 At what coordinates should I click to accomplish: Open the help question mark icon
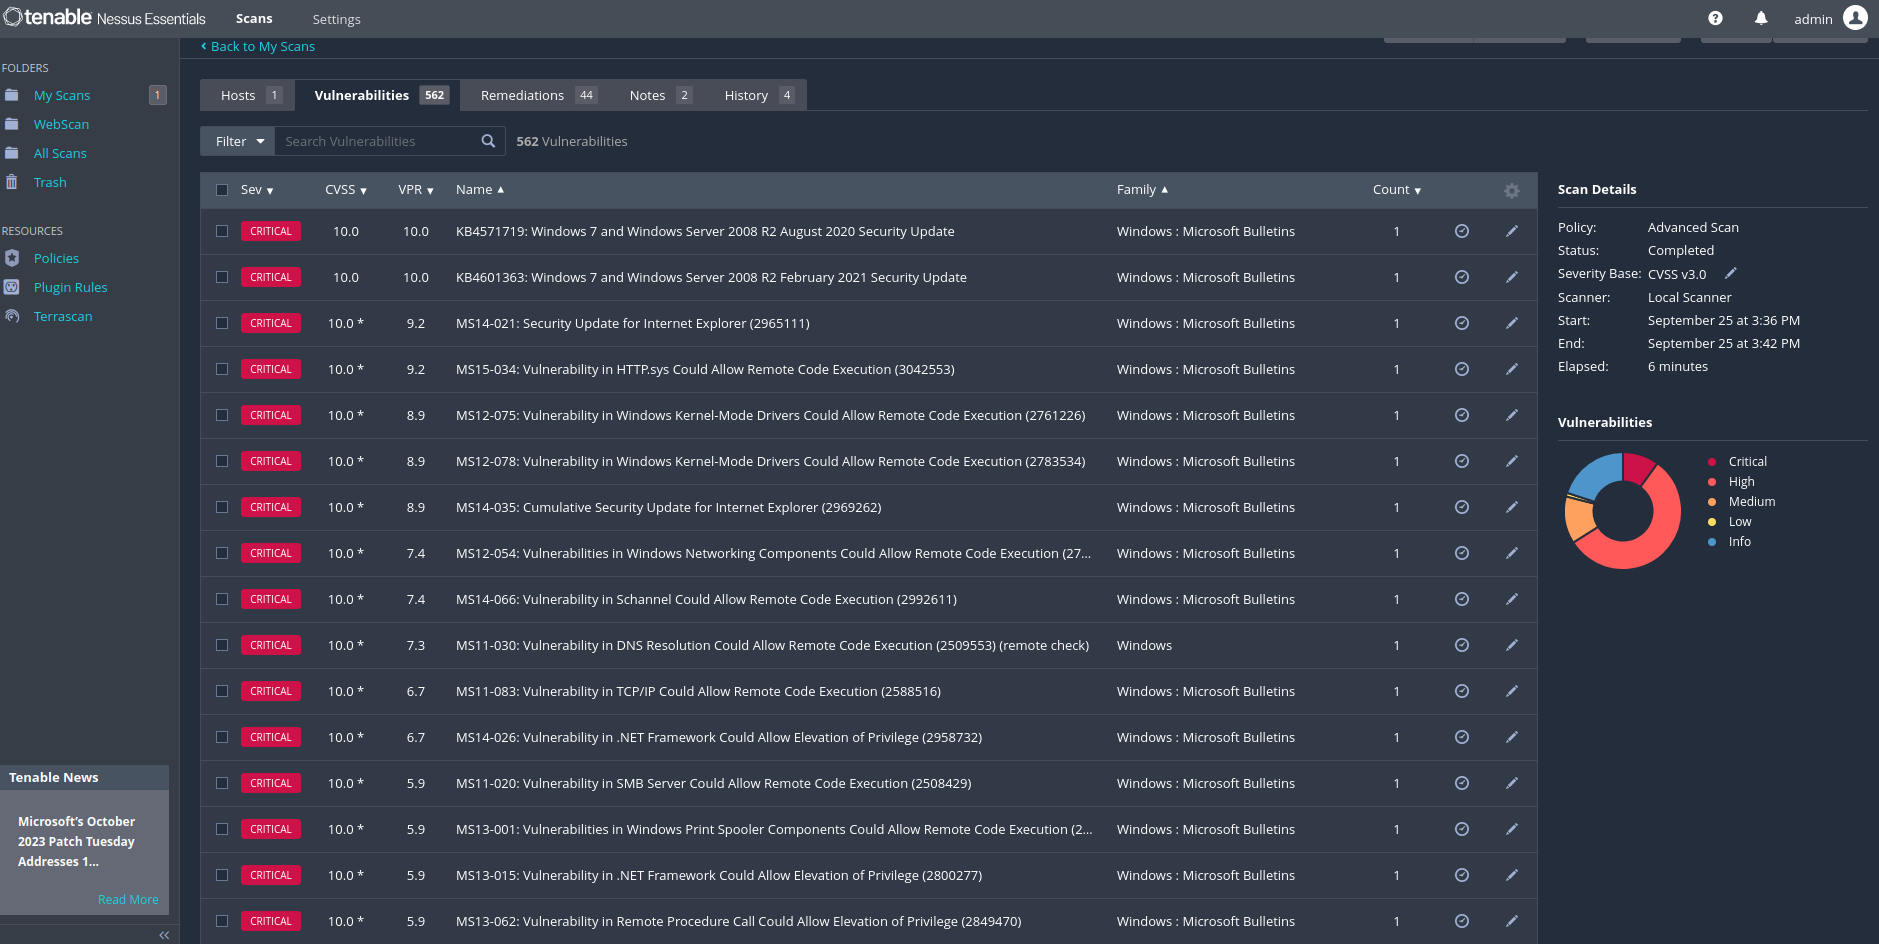coord(1714,18)
